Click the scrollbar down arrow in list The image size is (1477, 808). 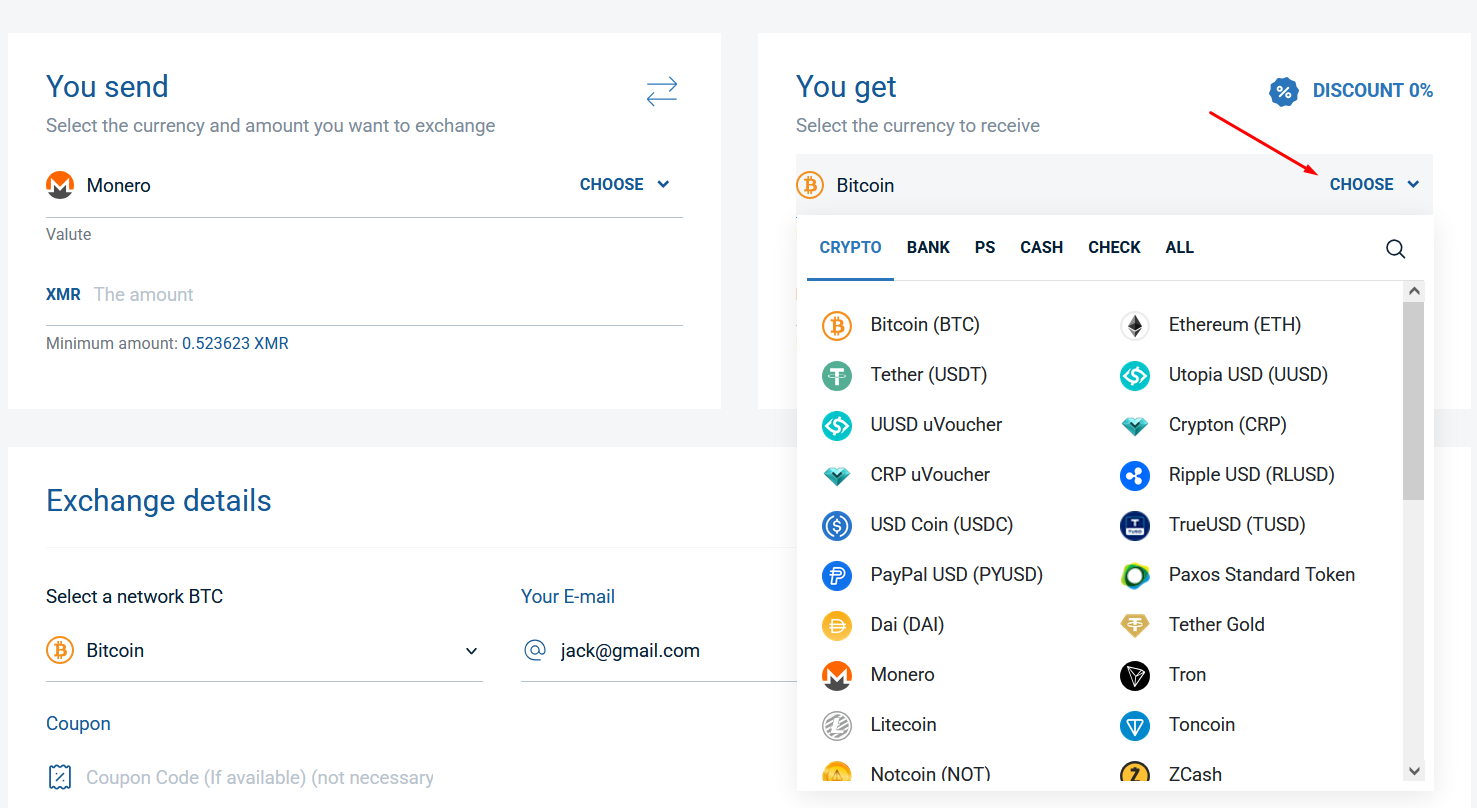tap(1413, 771)
